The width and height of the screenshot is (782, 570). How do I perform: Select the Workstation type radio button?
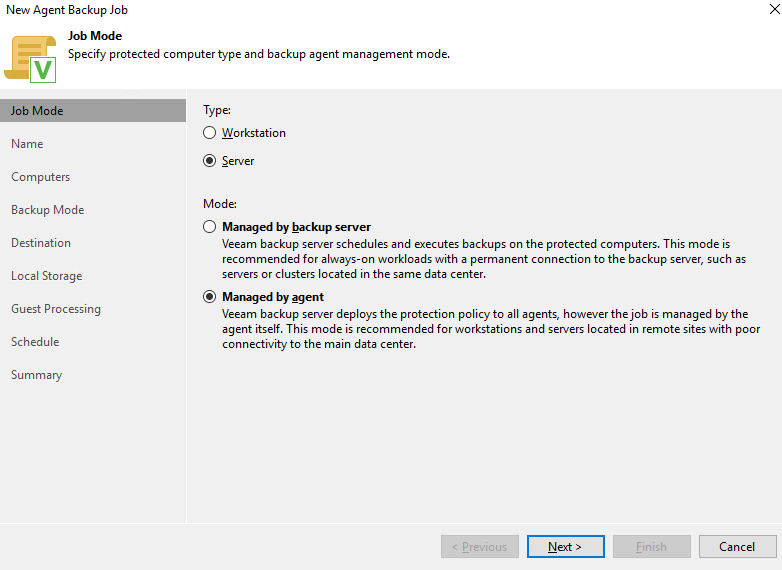[209, 133]
